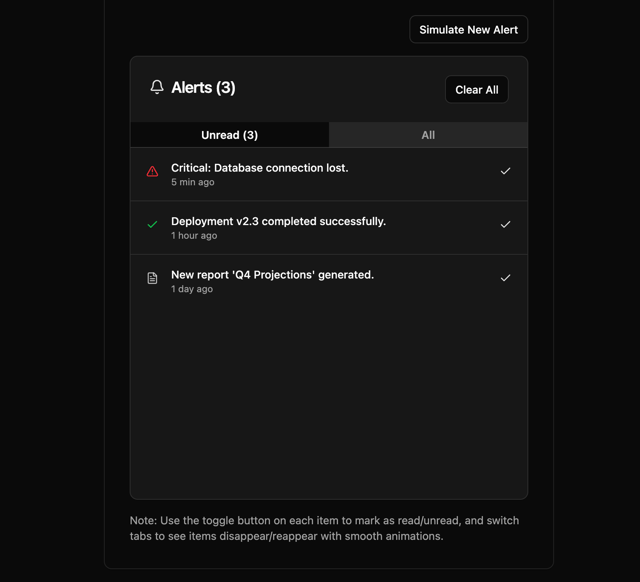Click the green checkmark deployment icon
The height and width of the screenshot is (582, 640).
[152, 224]
